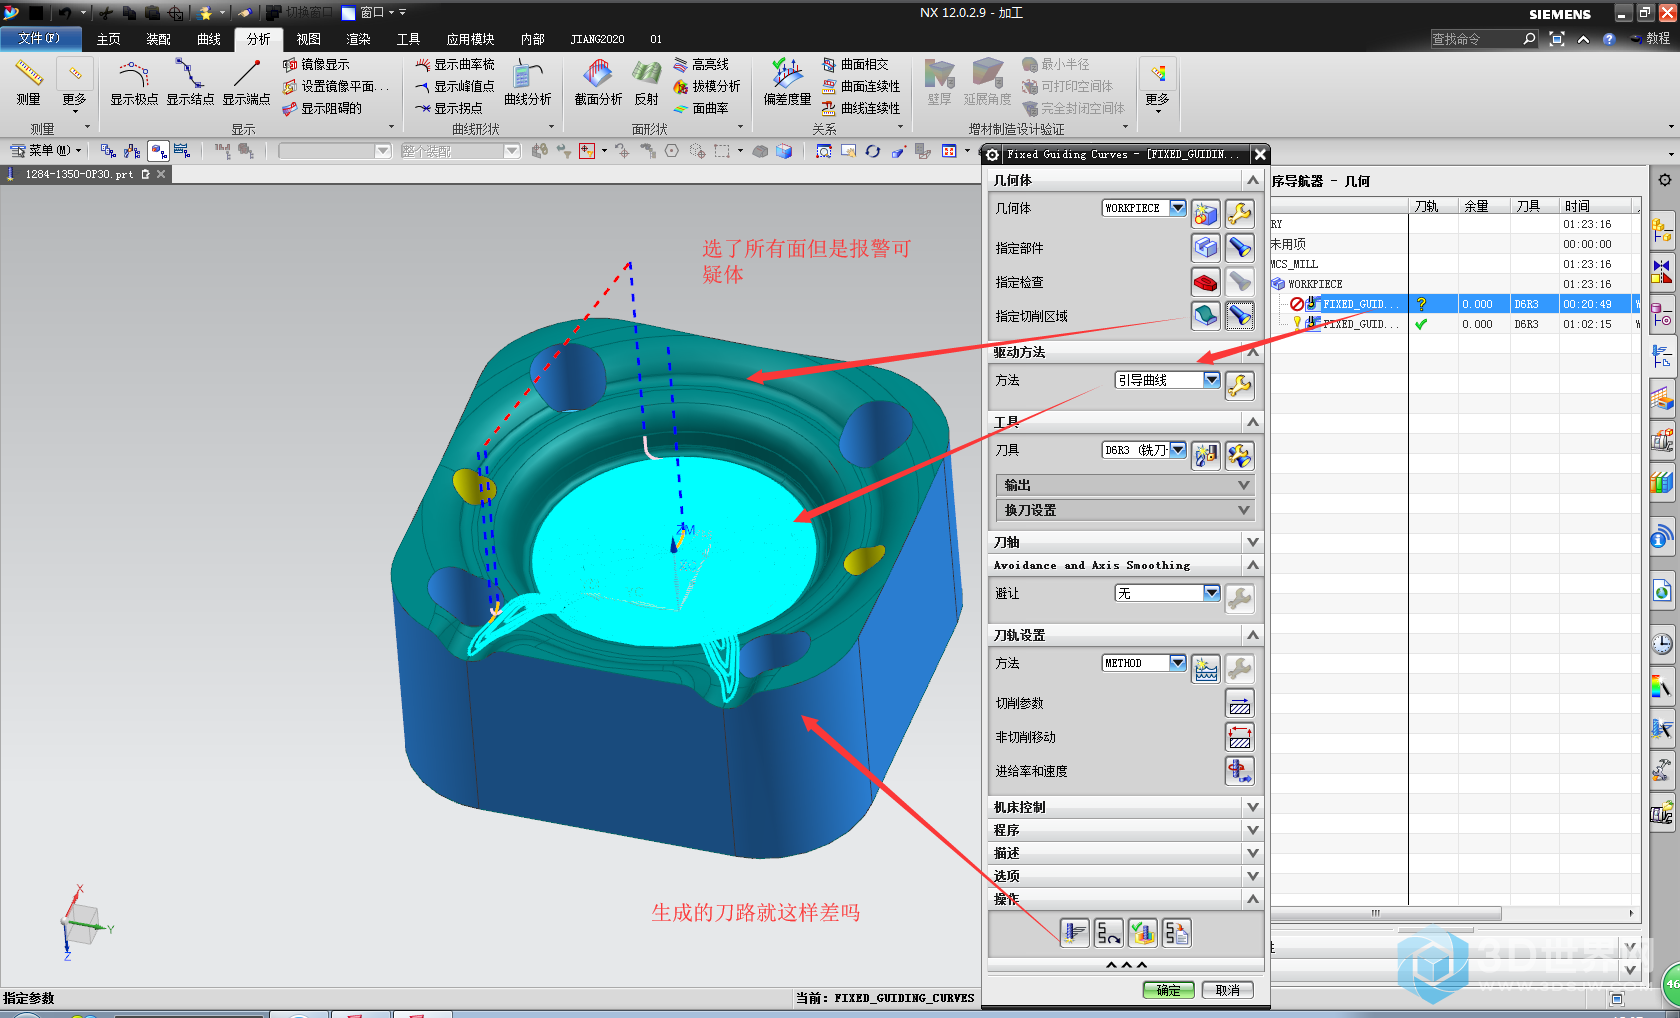
Task: Click the navigator horizontal scrollbar
Action: click(1386, 913)
